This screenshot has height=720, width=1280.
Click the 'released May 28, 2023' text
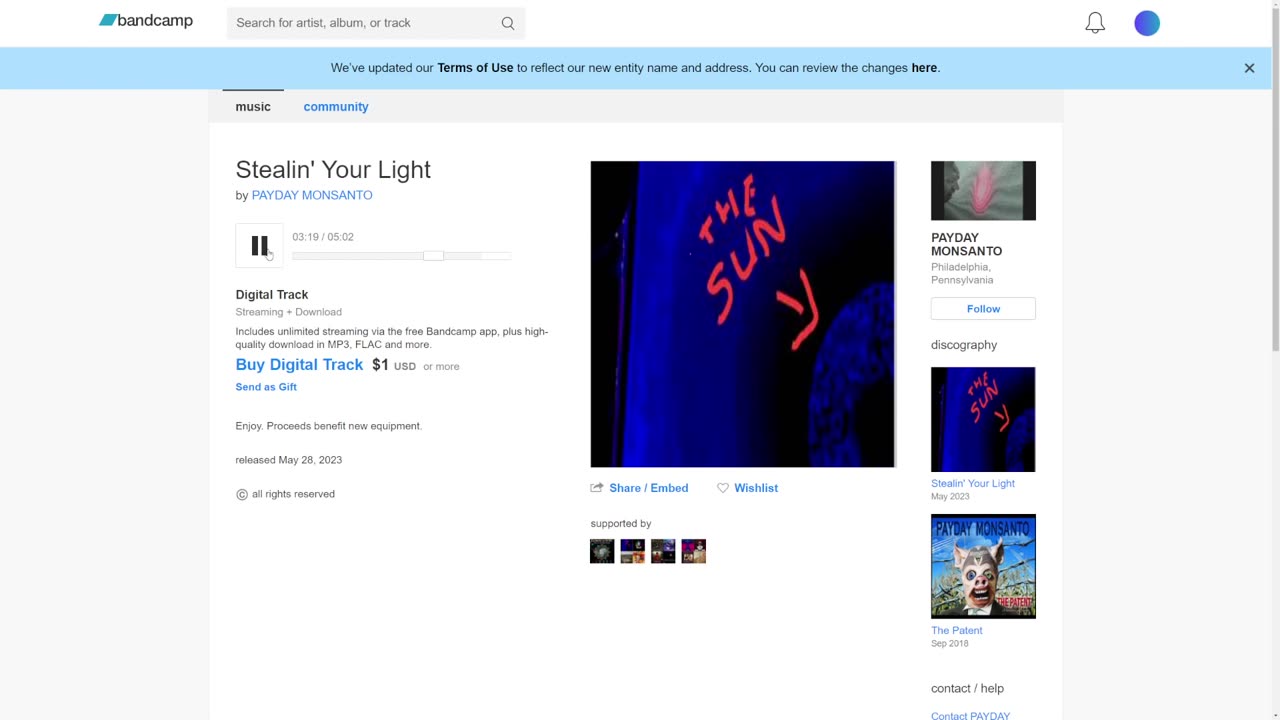[289, 460]
